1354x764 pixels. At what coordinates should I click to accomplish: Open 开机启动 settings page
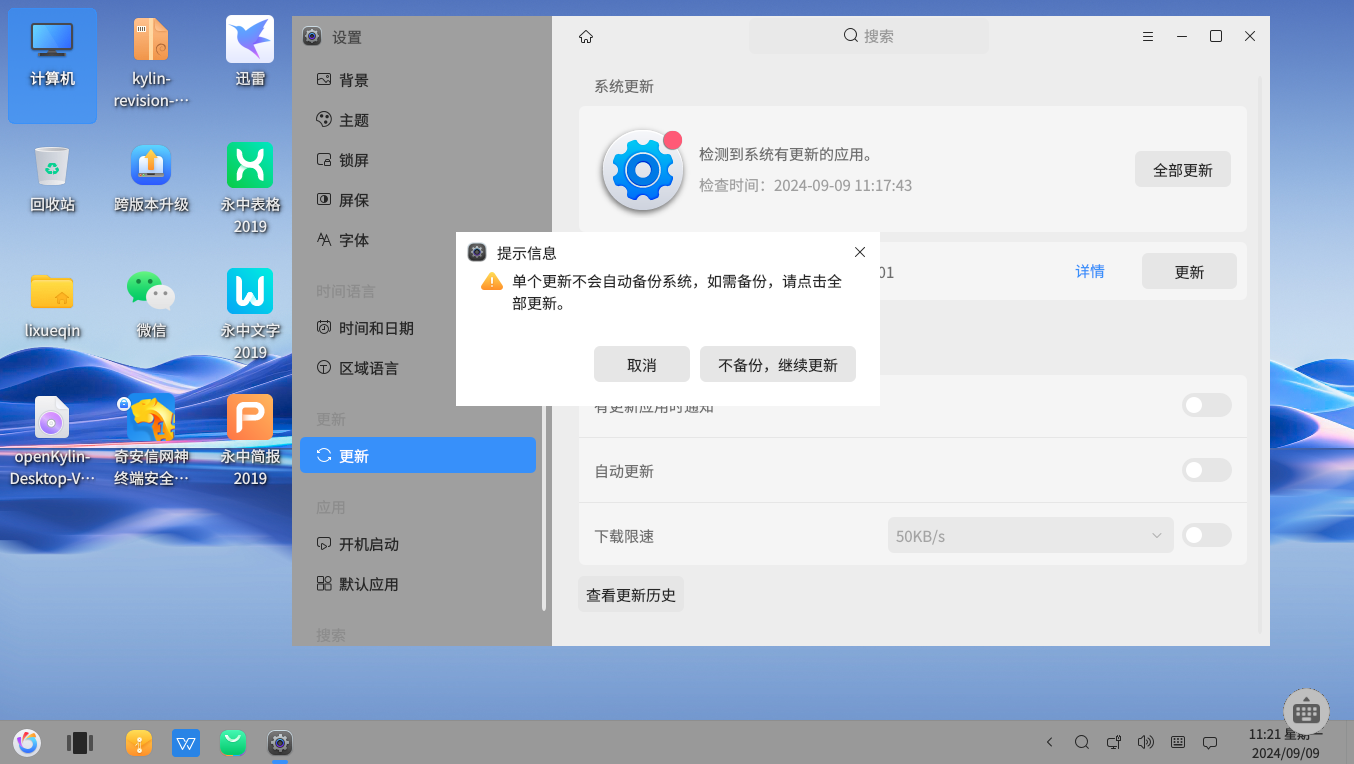[x=418, y=544]
